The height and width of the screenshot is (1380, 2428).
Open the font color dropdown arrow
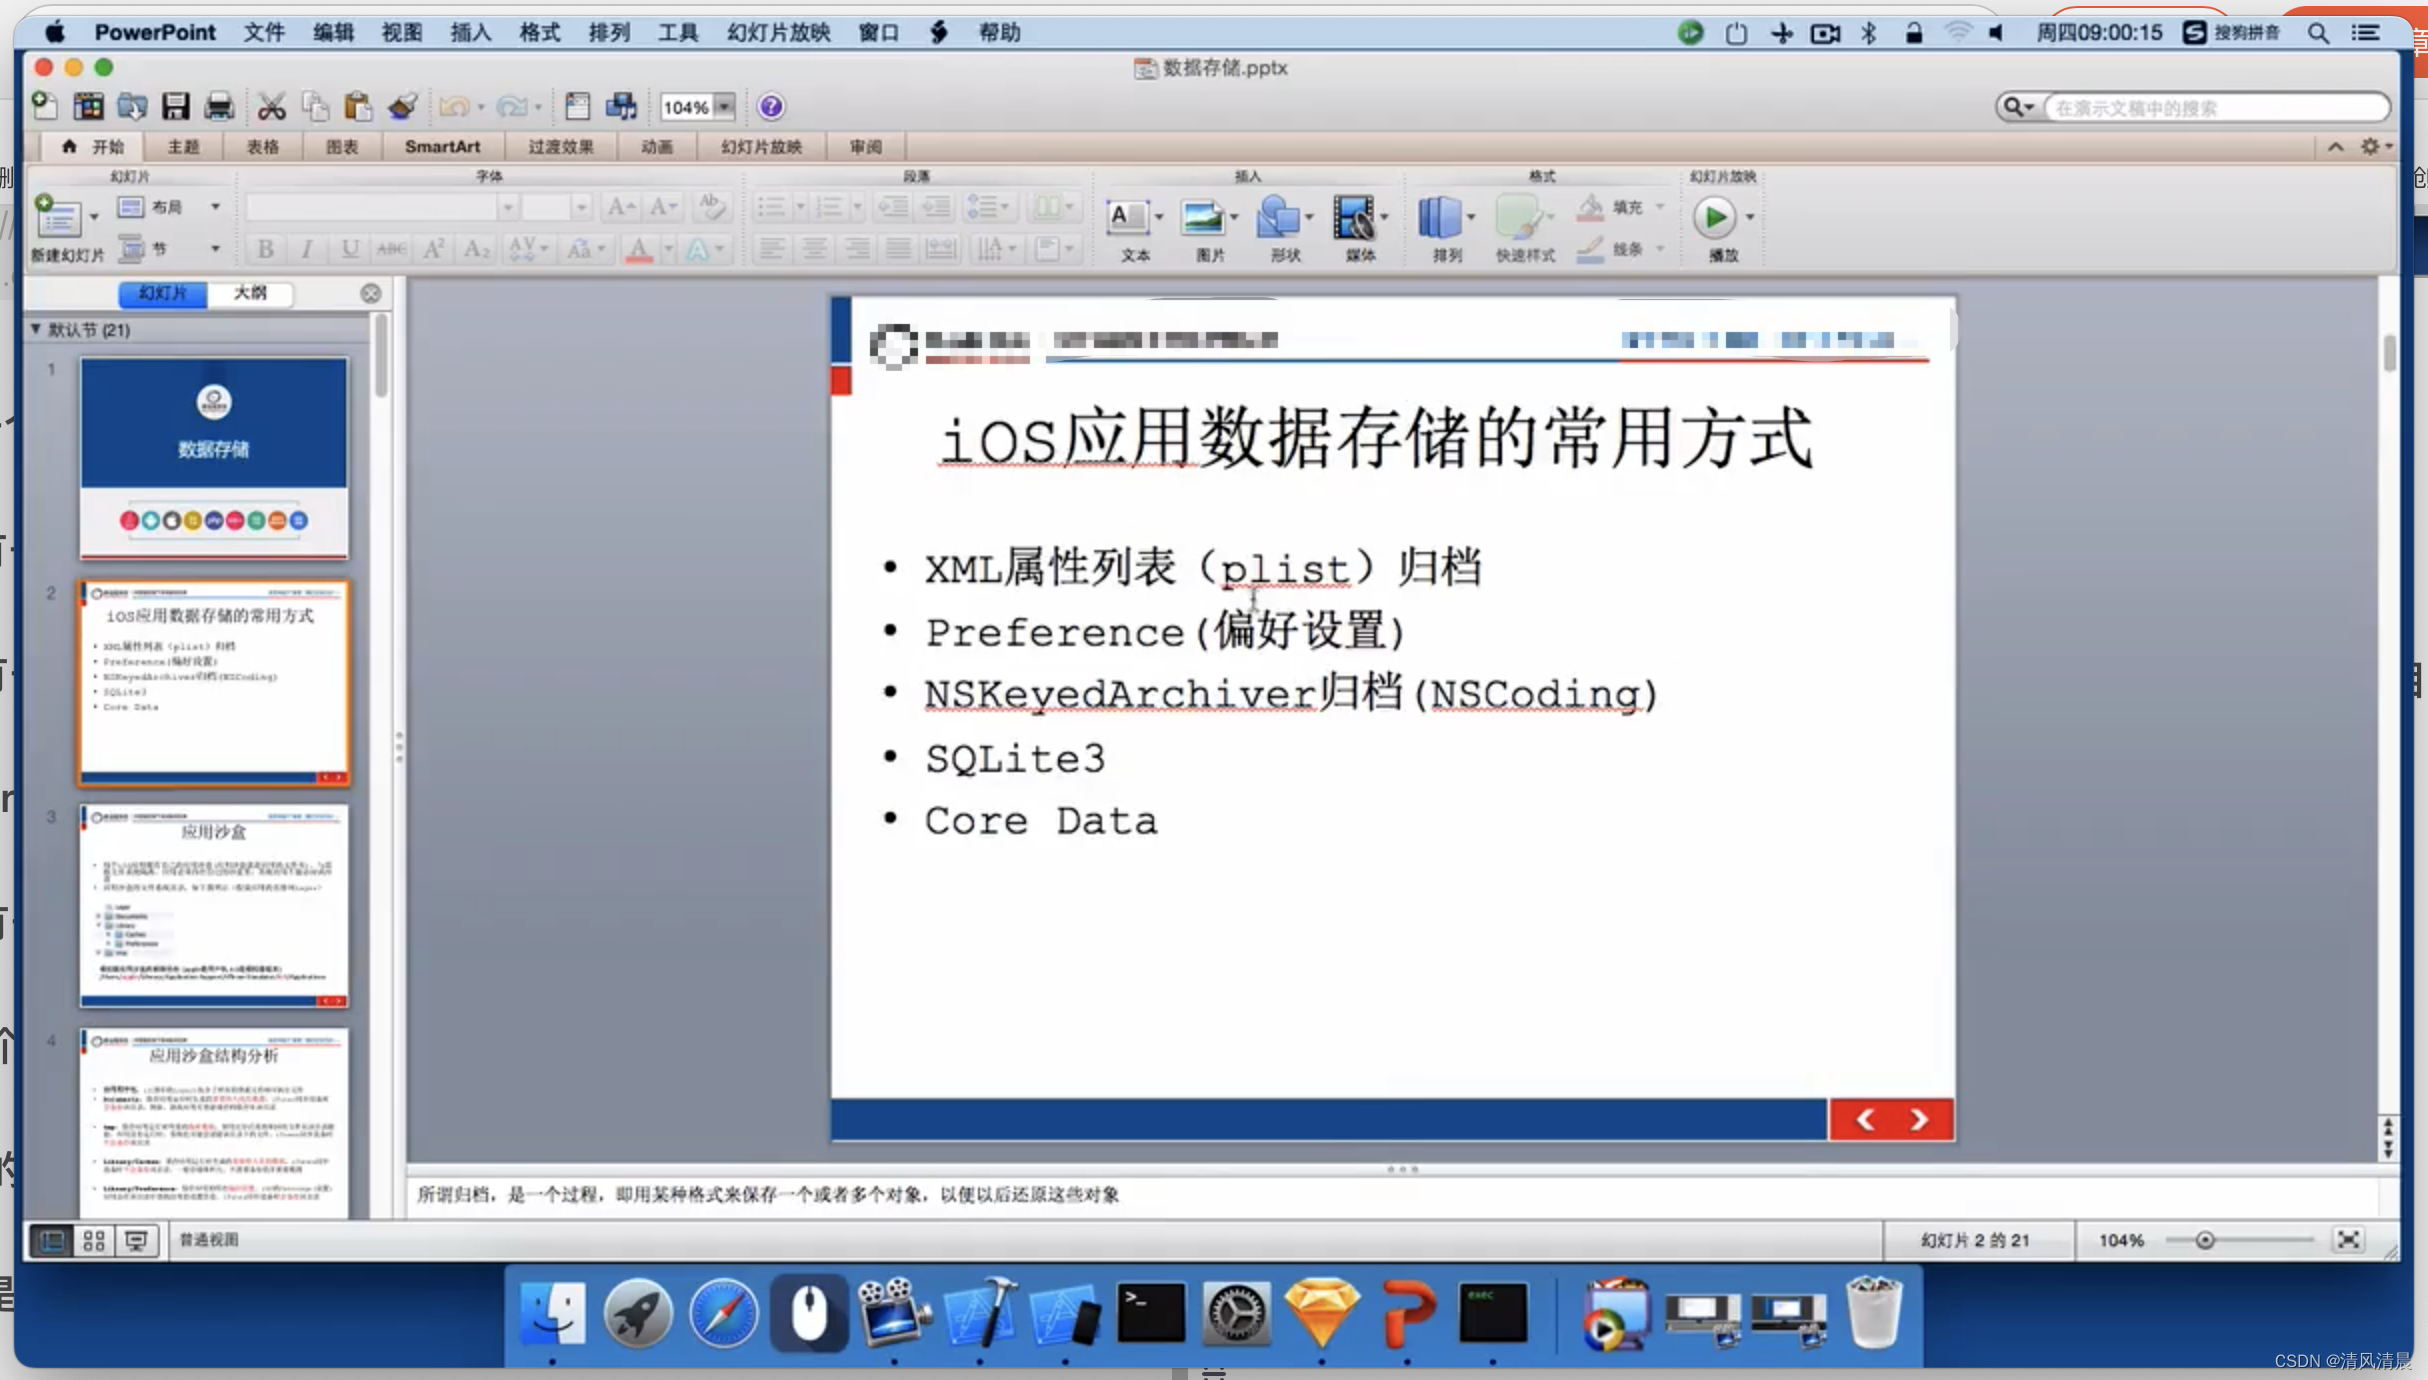tap(668, 249)
